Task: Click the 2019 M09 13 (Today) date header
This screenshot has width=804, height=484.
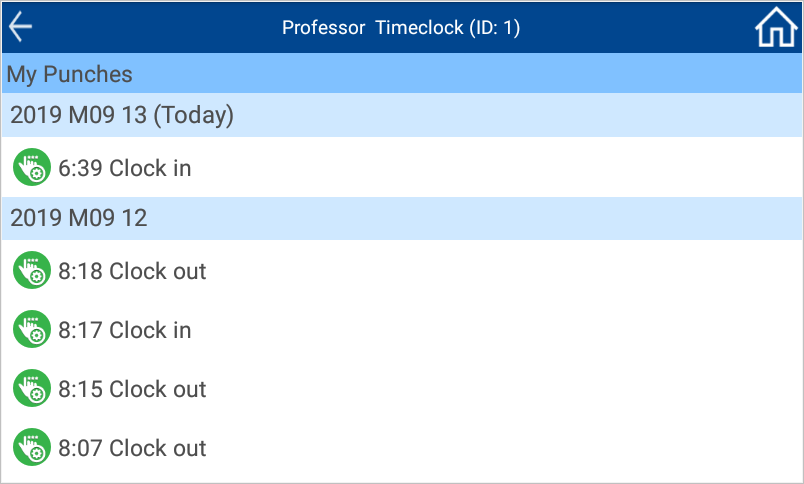Action: point(402,115)
